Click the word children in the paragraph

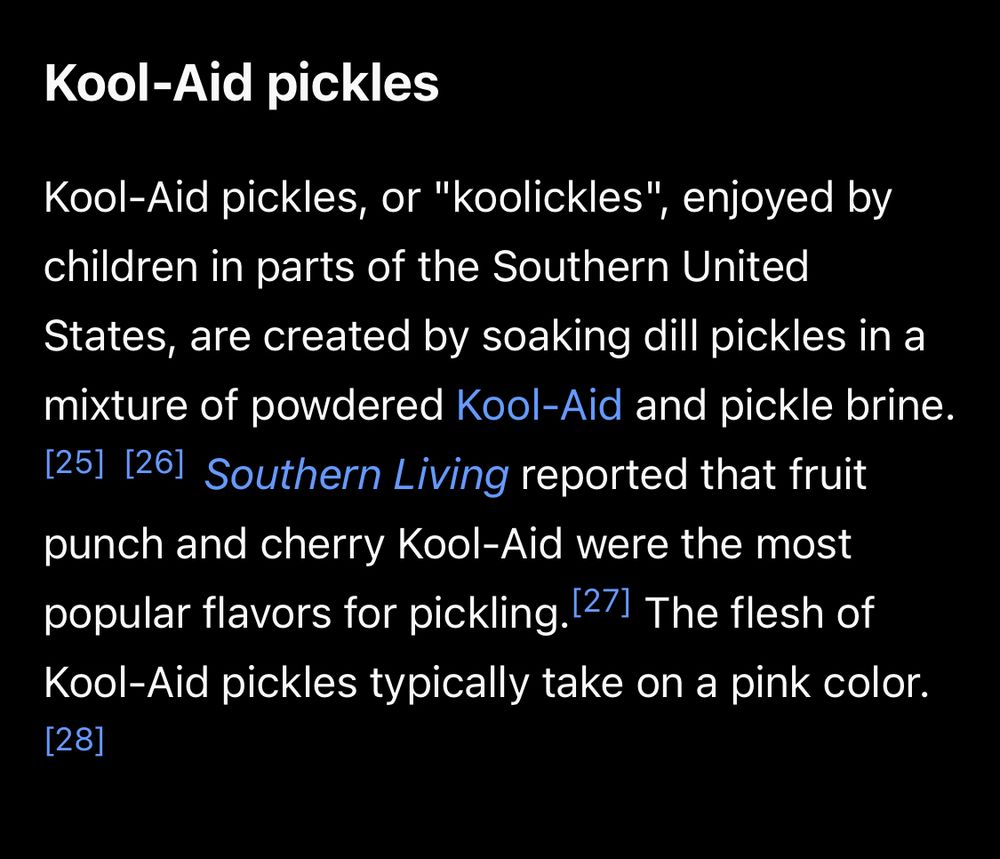pyautogui.click(x=121, y=267)
